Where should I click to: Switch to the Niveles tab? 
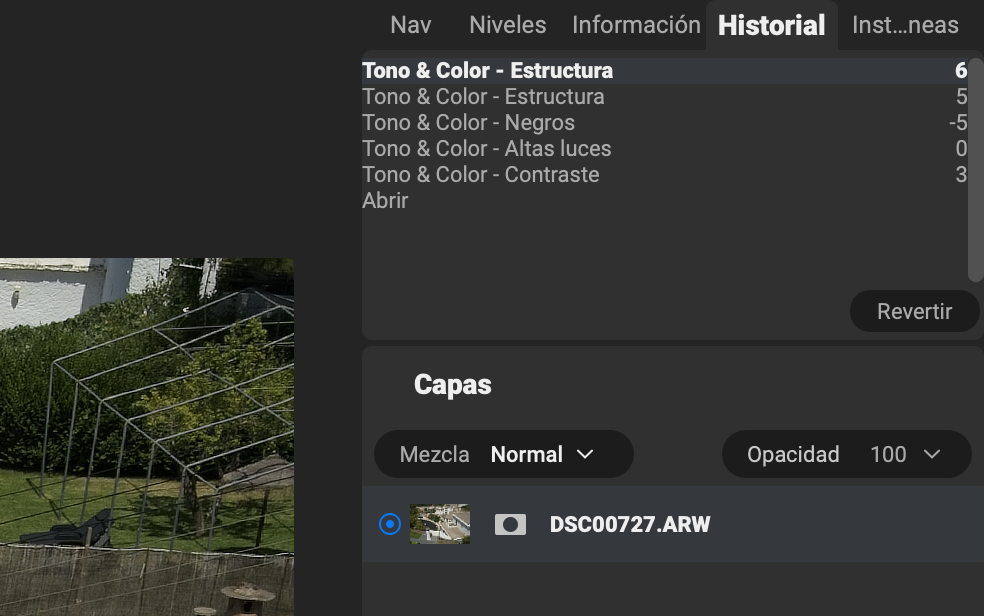tap(508, 25)
